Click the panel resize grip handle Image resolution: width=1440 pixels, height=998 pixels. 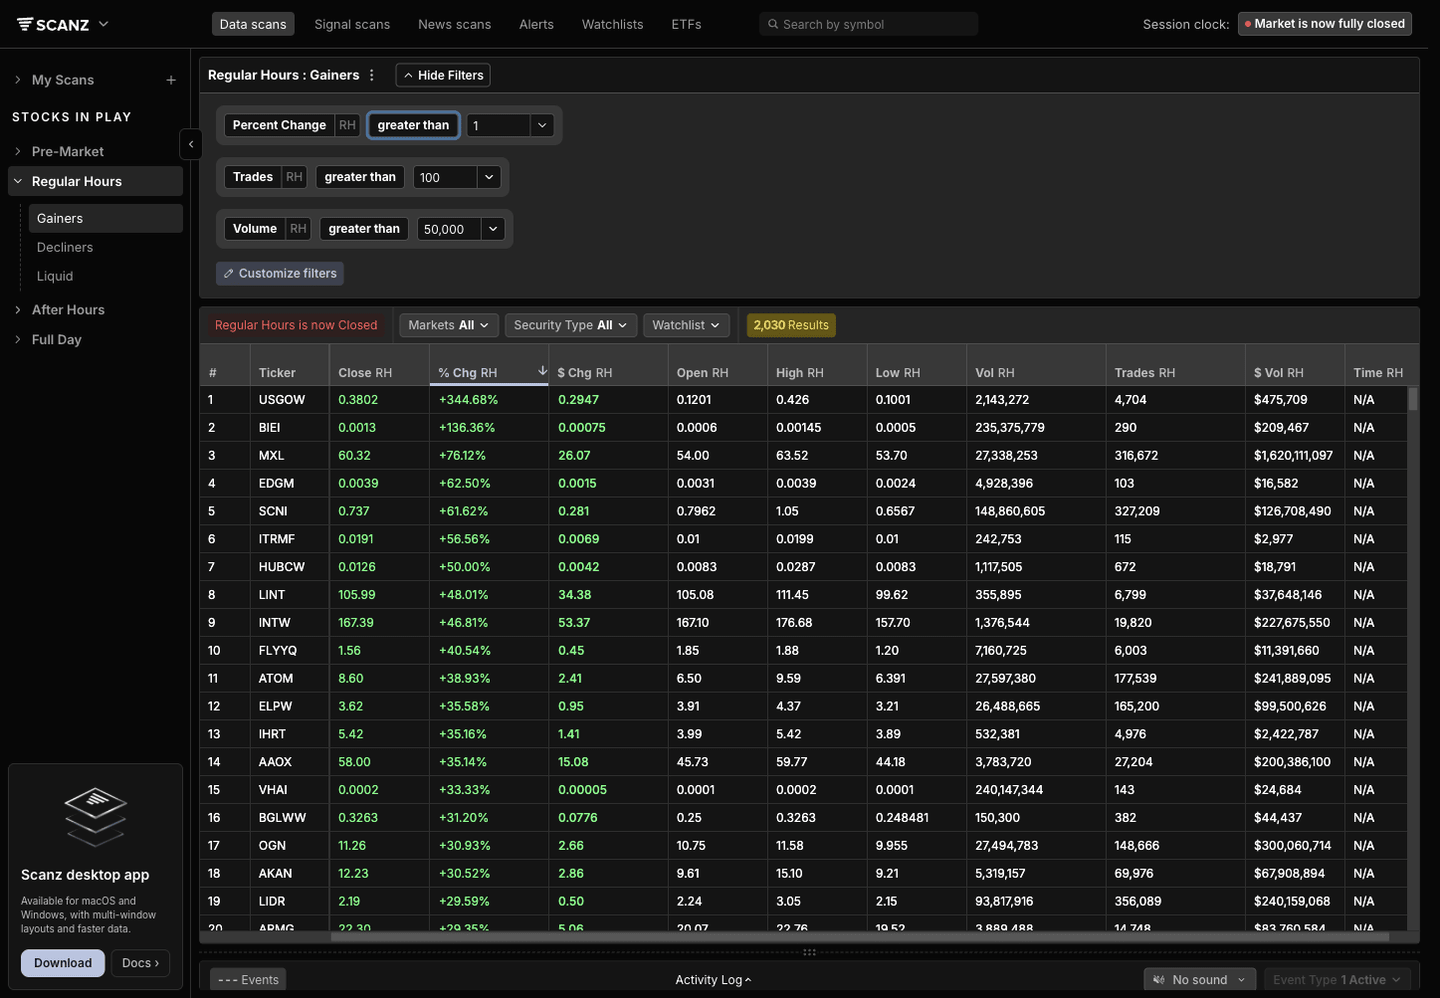[x=809, y=952]
